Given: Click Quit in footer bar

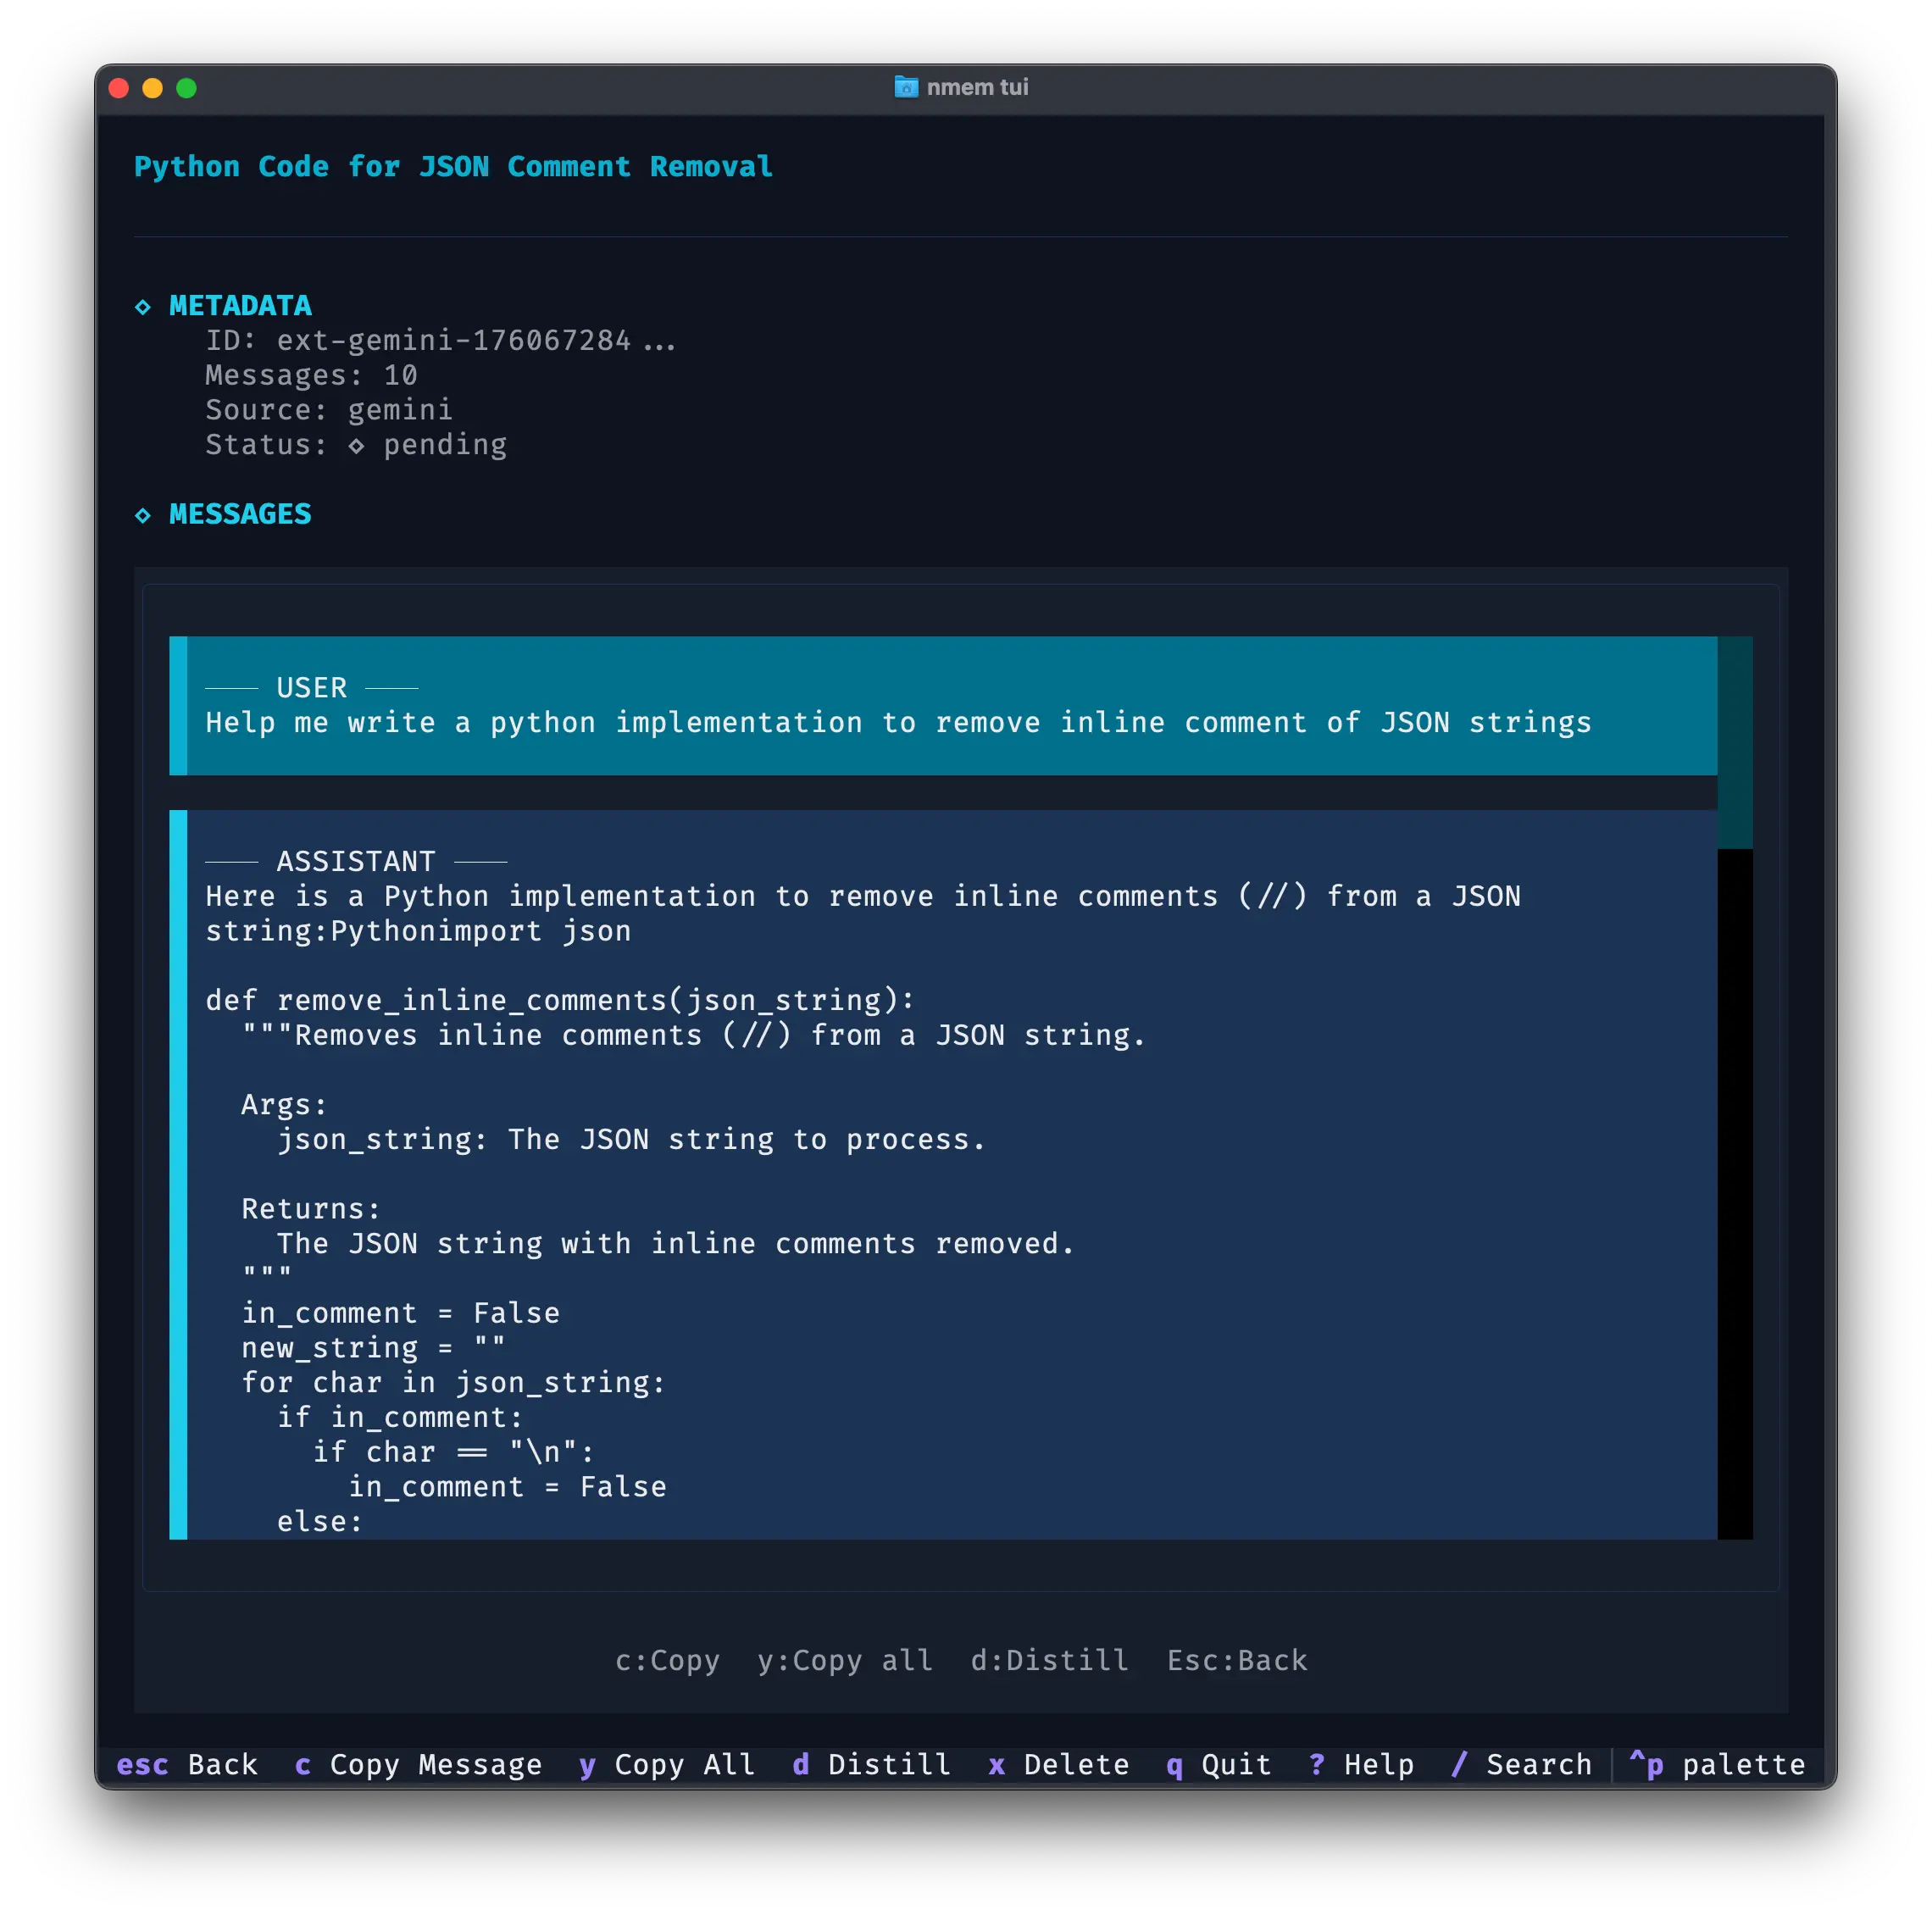Looking at the screenshot, I should [x=1219, y=1765].
